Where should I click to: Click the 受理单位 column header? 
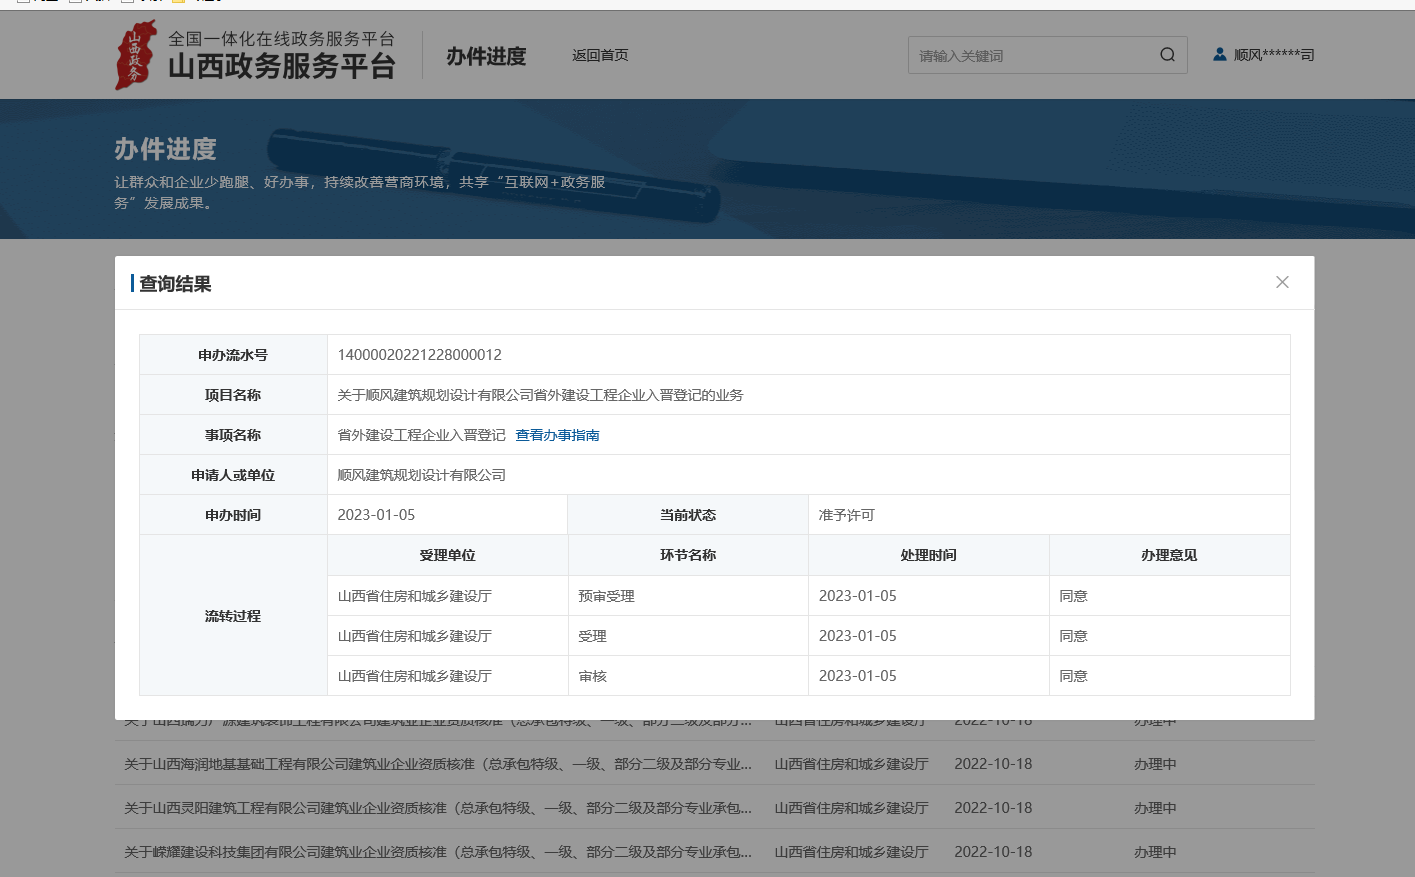coord(447,555)
